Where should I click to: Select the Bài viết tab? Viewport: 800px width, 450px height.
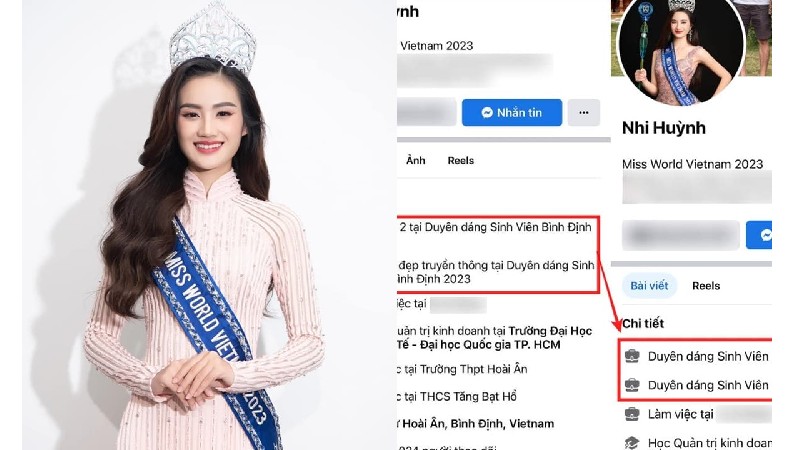point(649,286)
